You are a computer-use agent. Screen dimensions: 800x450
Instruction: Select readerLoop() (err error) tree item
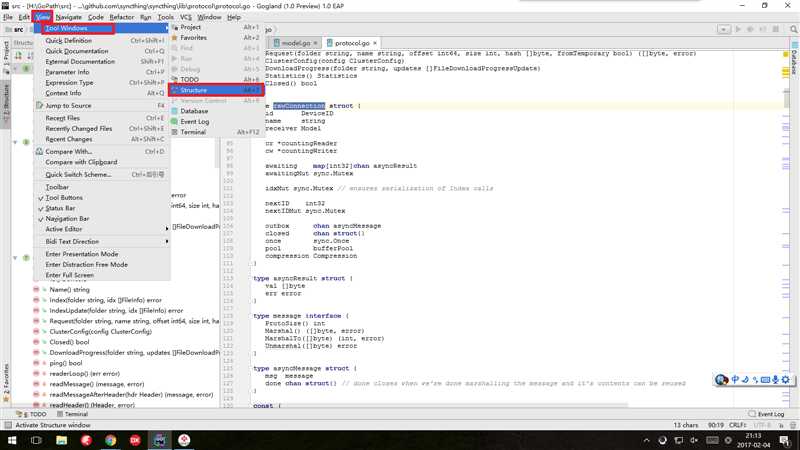(x=84, y=373)
